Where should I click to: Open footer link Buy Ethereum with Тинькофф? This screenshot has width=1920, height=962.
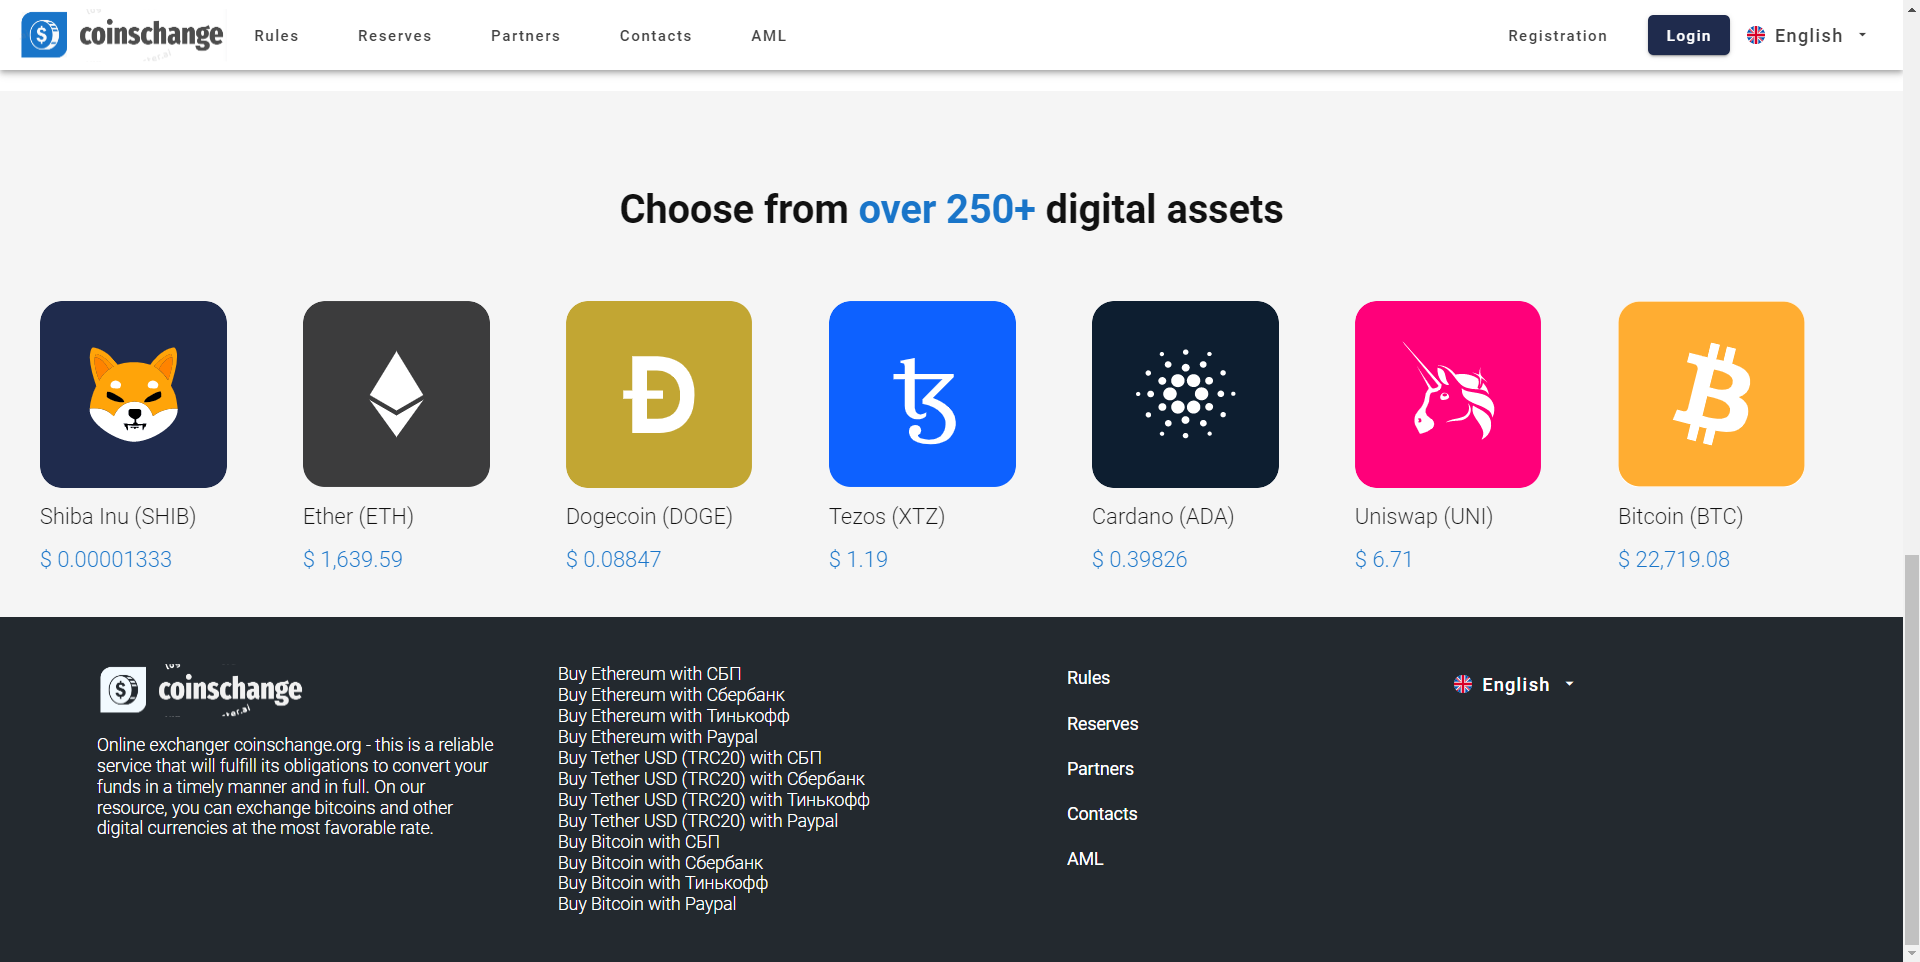click(x=674, y=716)
